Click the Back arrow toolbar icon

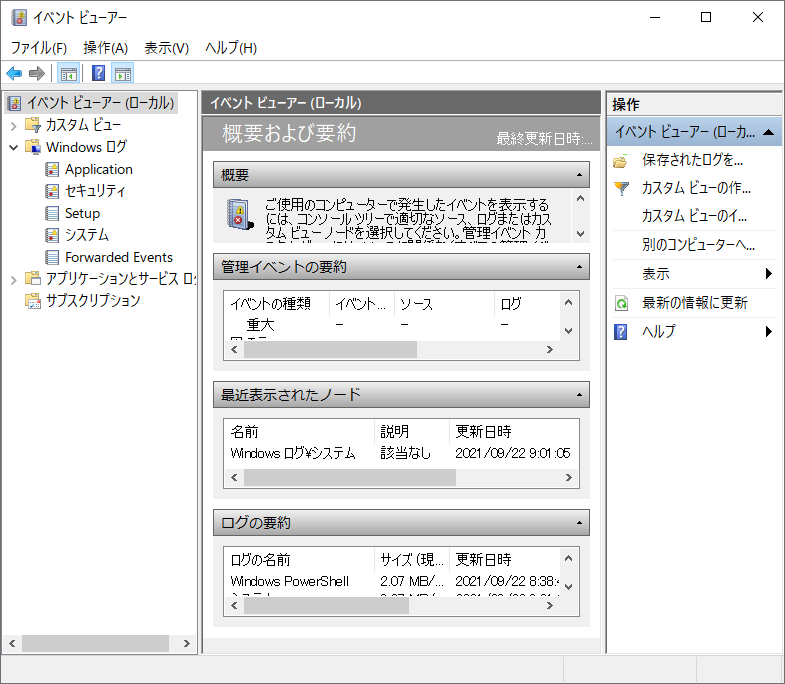point(14,74)
